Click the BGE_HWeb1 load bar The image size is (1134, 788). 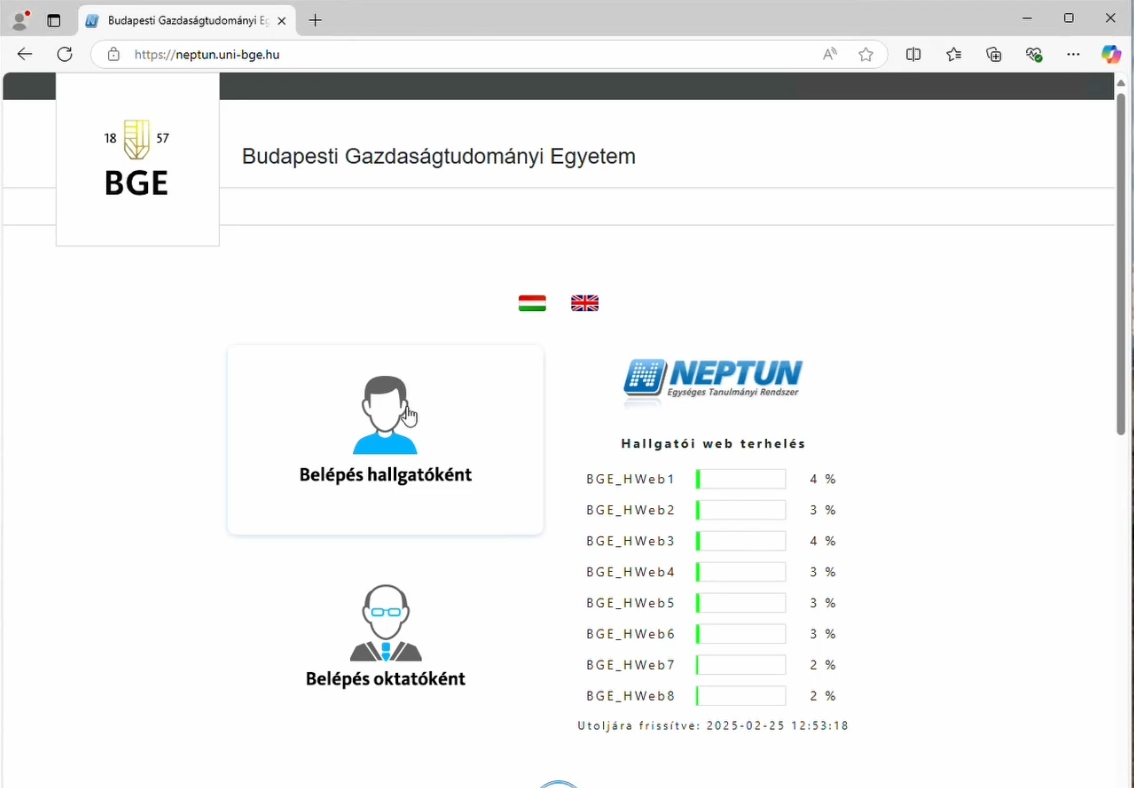tap(741, 479)
